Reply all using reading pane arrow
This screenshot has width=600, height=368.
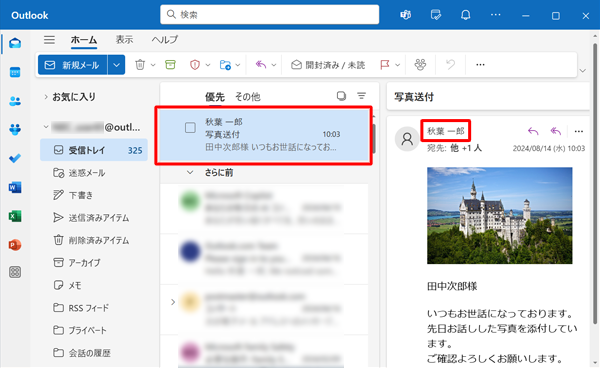coord(556,131)
